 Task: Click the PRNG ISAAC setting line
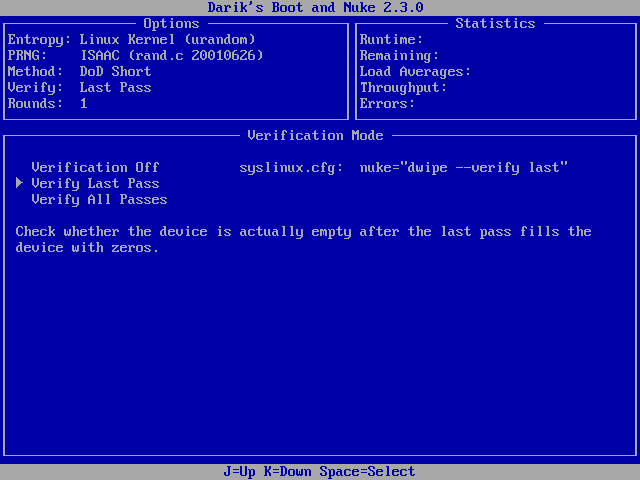pyautogui.click(x=135, y=55)
